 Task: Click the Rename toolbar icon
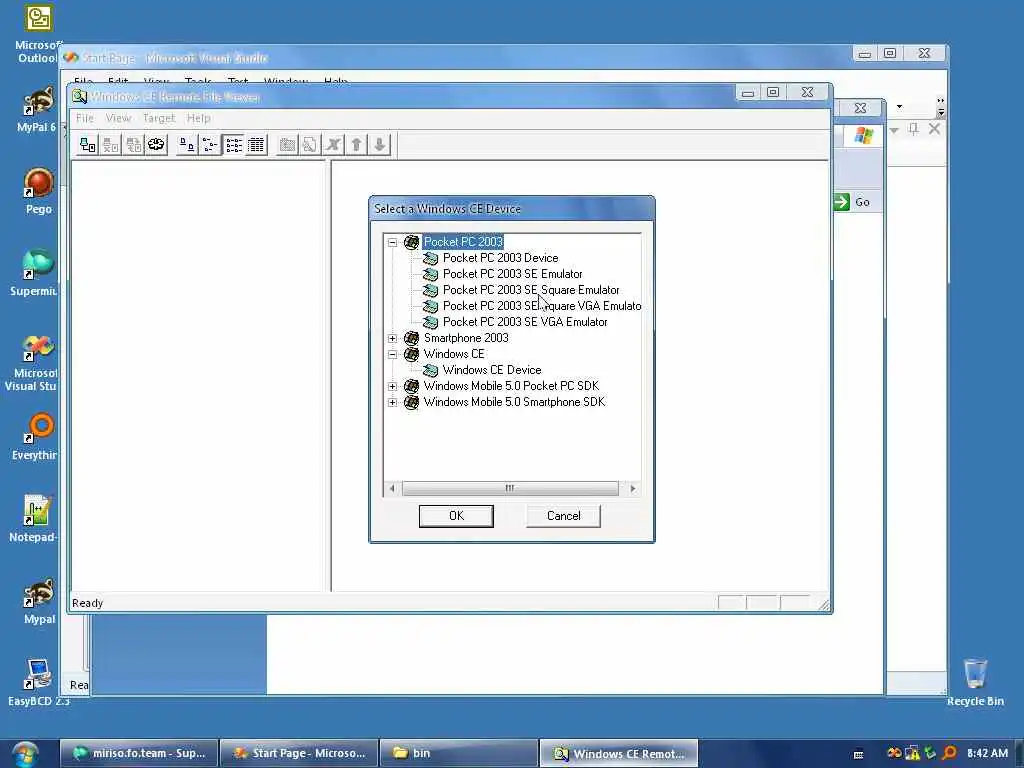(310, 144)
